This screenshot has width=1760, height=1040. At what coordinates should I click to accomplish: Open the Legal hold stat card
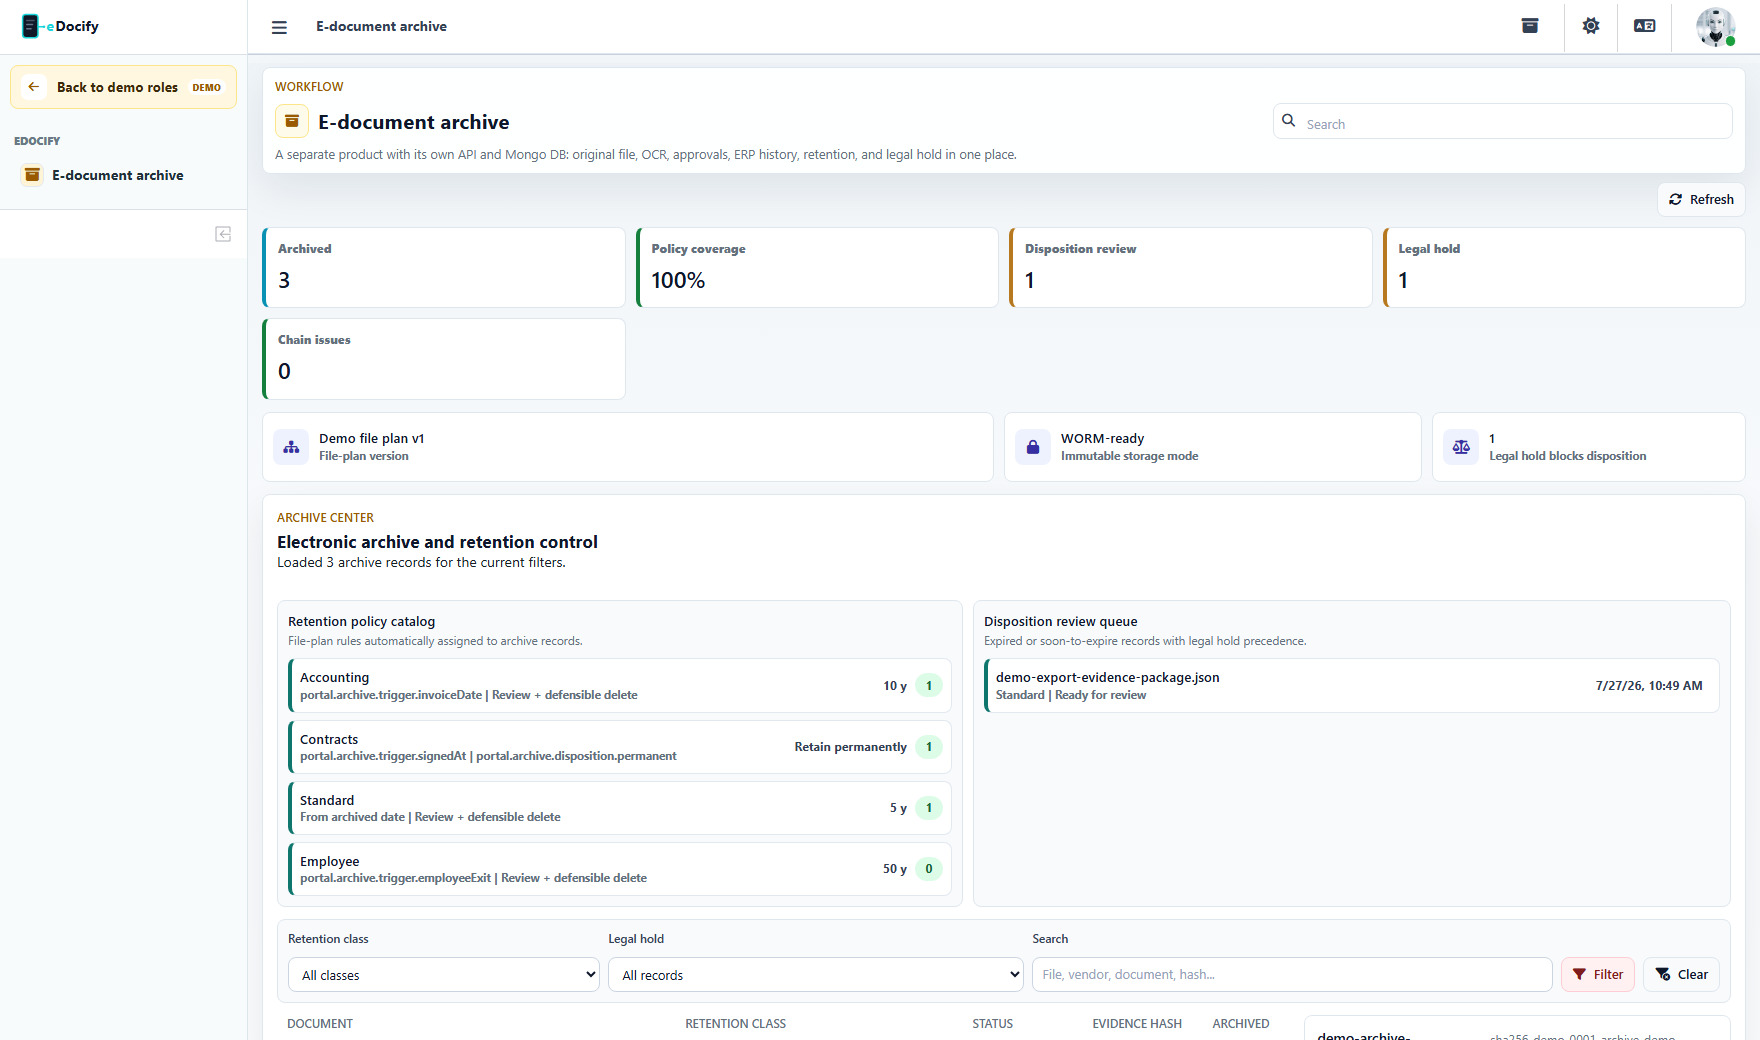1564,268
